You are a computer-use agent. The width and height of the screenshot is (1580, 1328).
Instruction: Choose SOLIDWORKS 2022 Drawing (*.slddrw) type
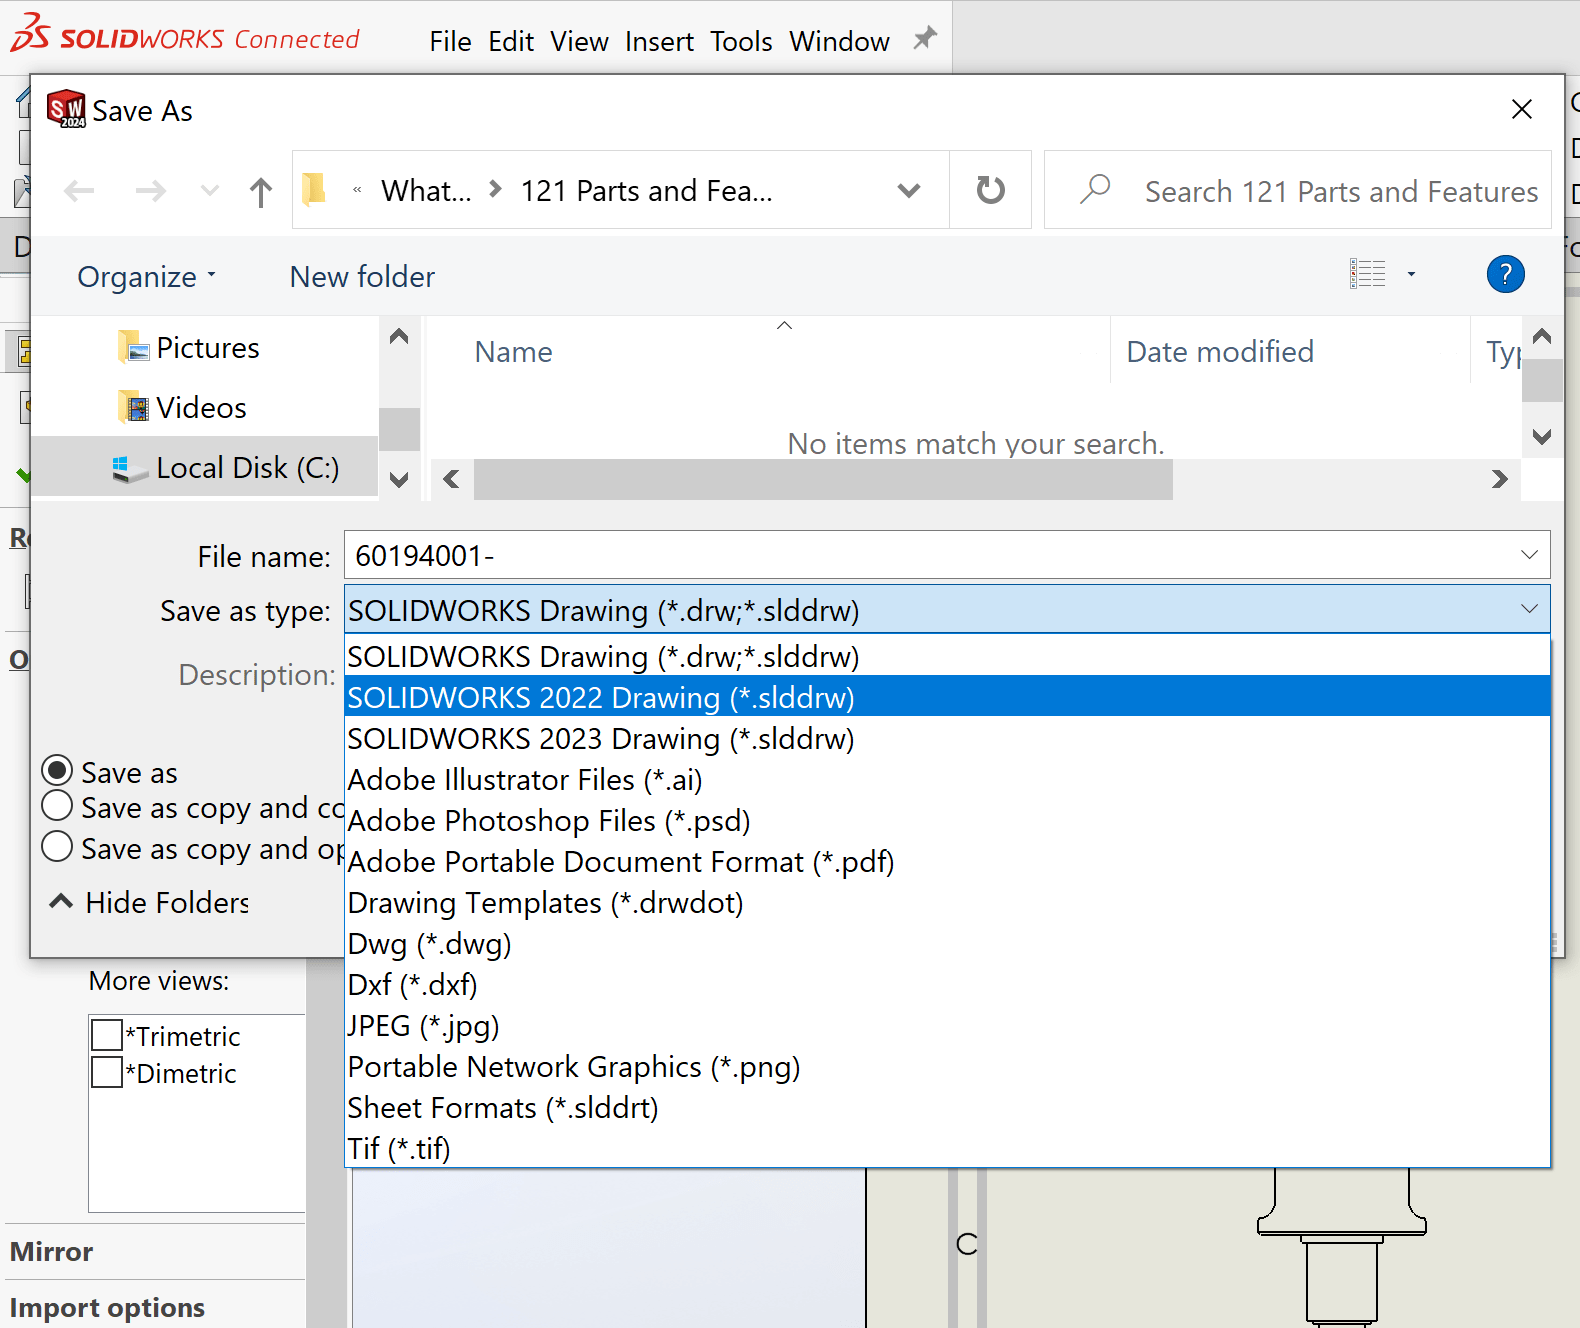947,697
